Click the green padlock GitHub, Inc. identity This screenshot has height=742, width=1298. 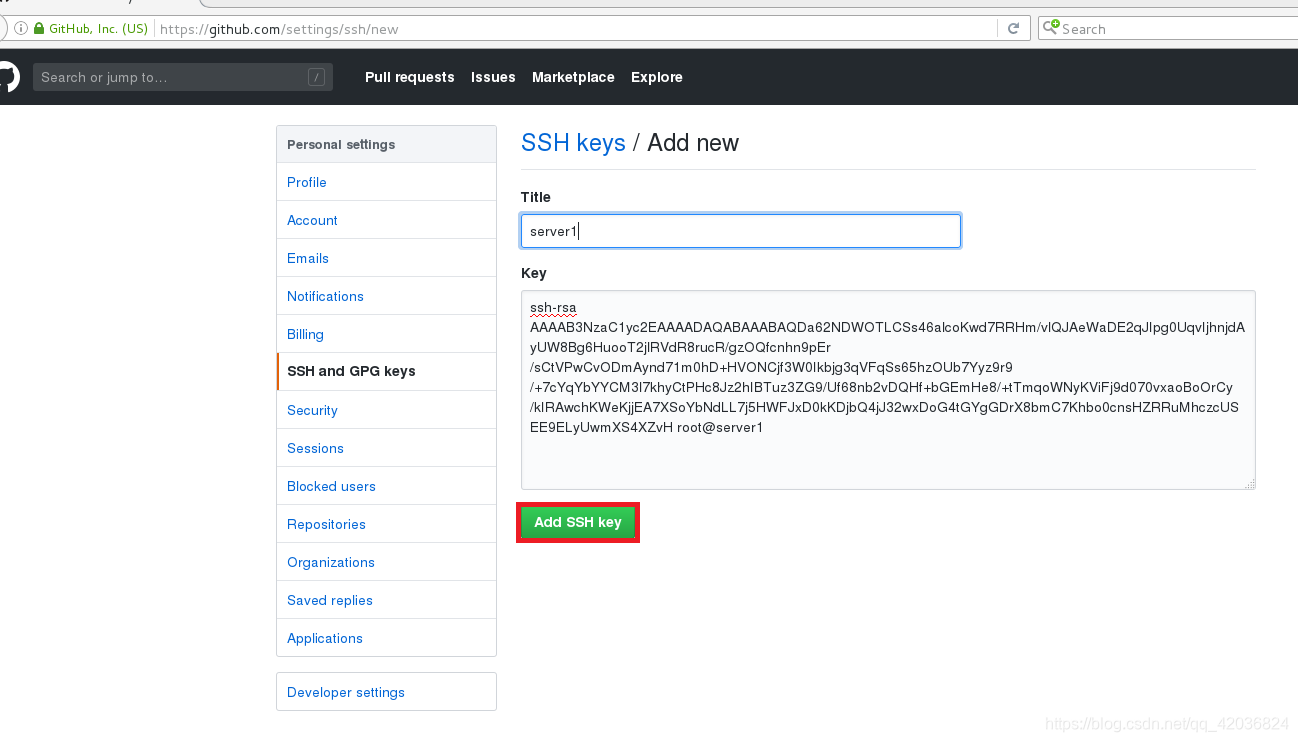click(91, 29)
